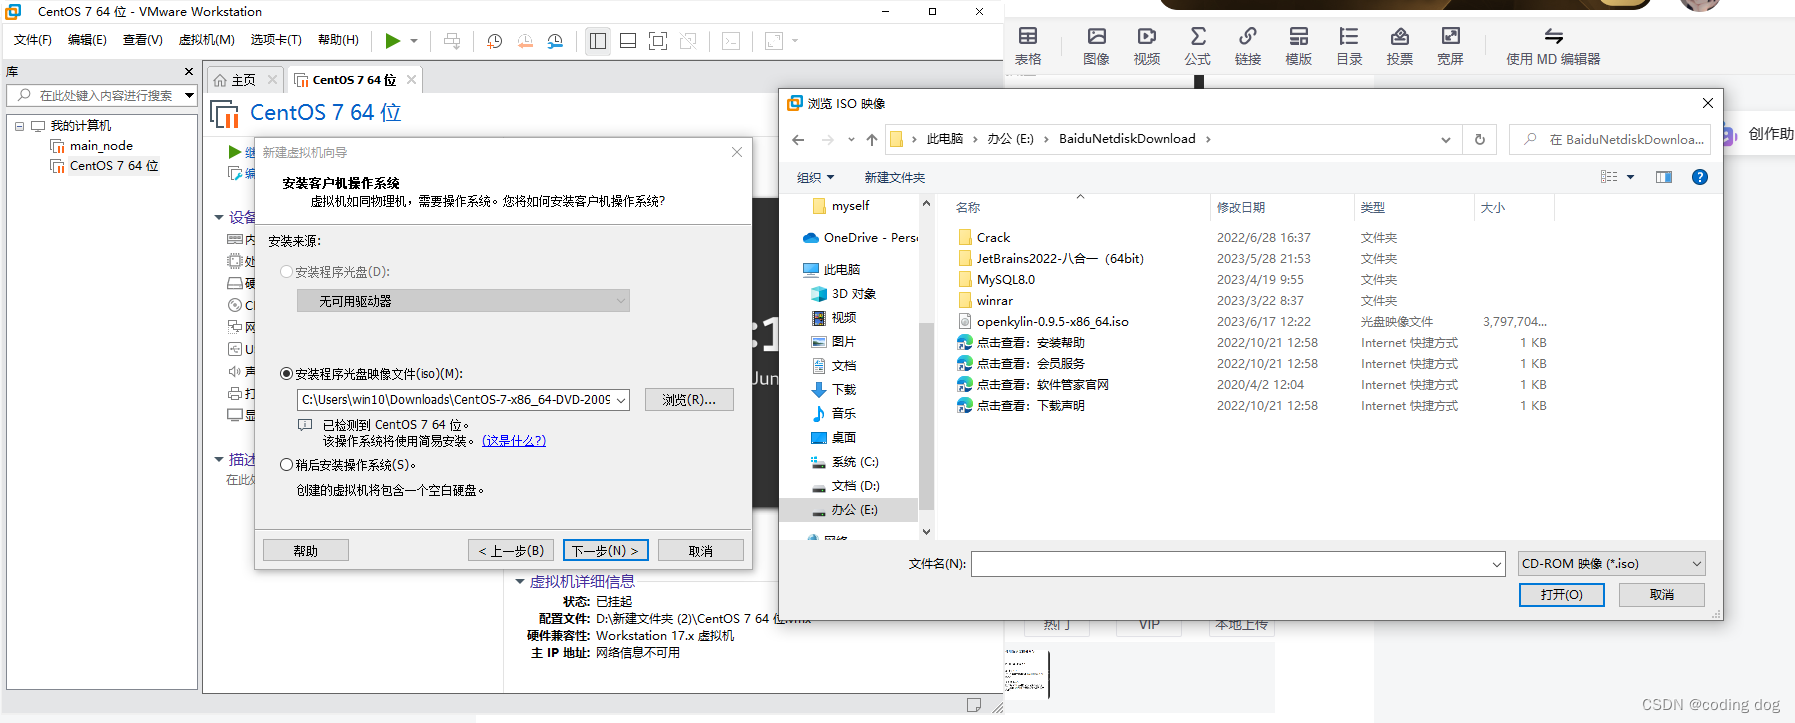Open the snapshot manager icon
The image size is (1795, 723).
coord(555,41)
